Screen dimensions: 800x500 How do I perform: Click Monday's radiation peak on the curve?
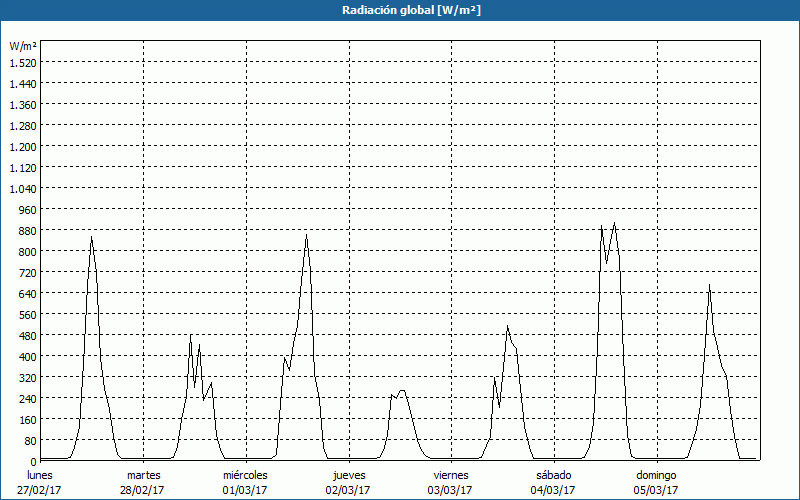tap(91, 237)
